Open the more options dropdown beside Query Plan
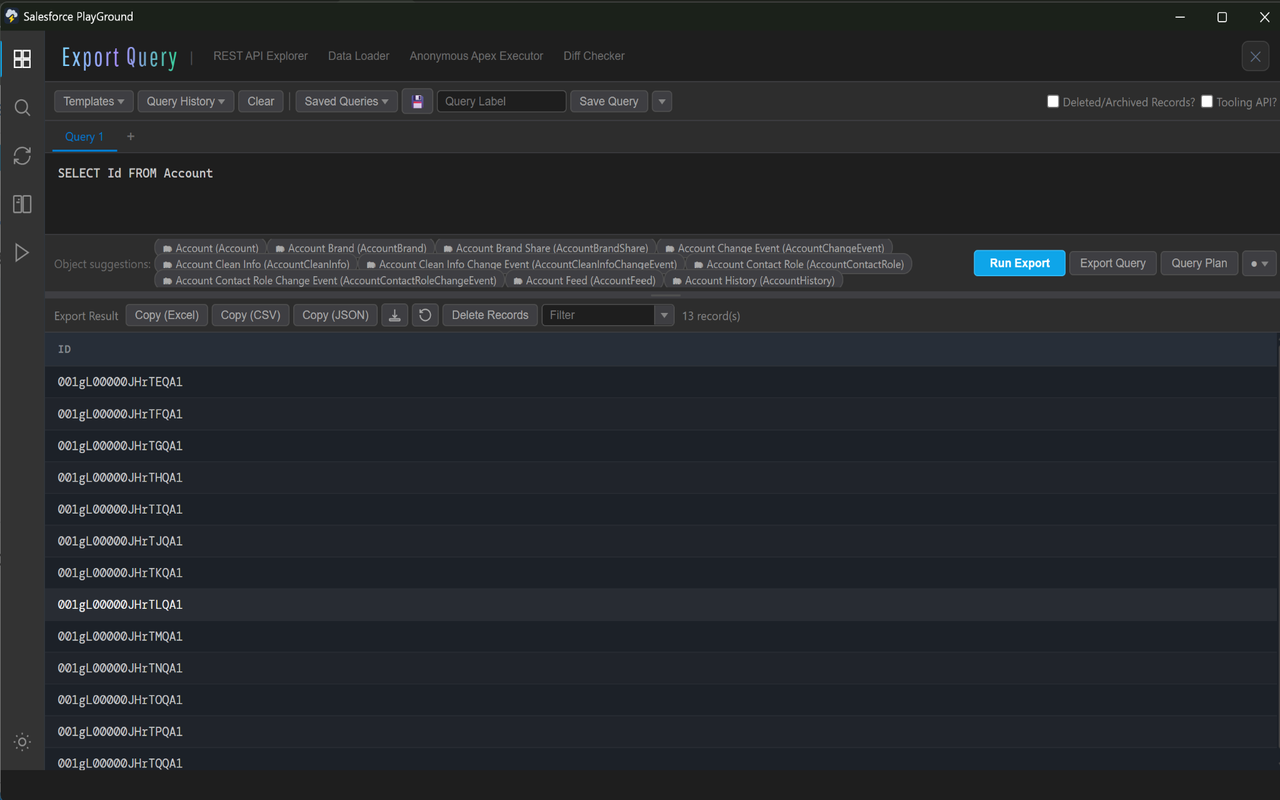Viewport: 1280px width, 800px height. point(1259,263)
